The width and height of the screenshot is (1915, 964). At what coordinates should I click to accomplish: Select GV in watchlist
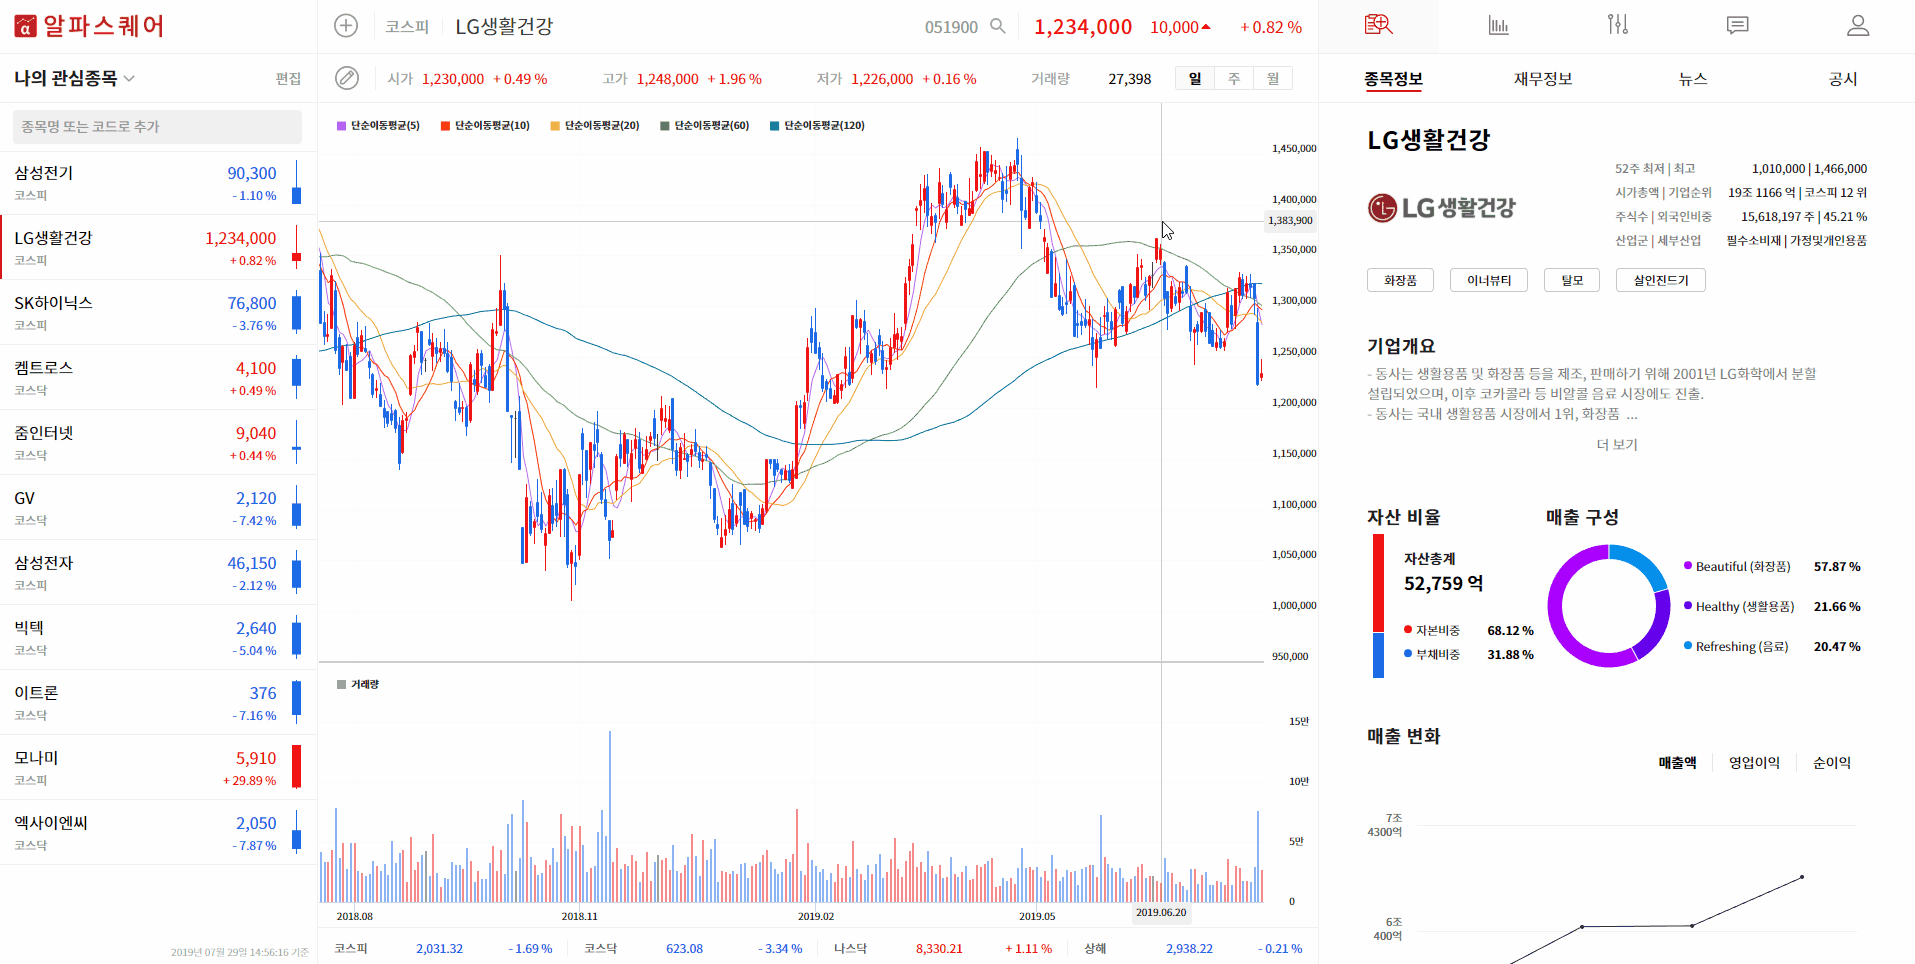tap(158, 508)
